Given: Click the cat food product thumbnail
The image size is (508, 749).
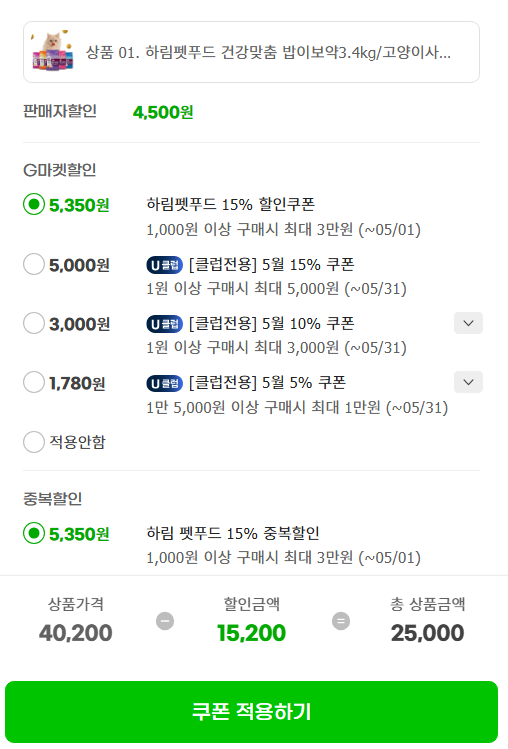Looking at the screenshot, I should pos(53,51).
